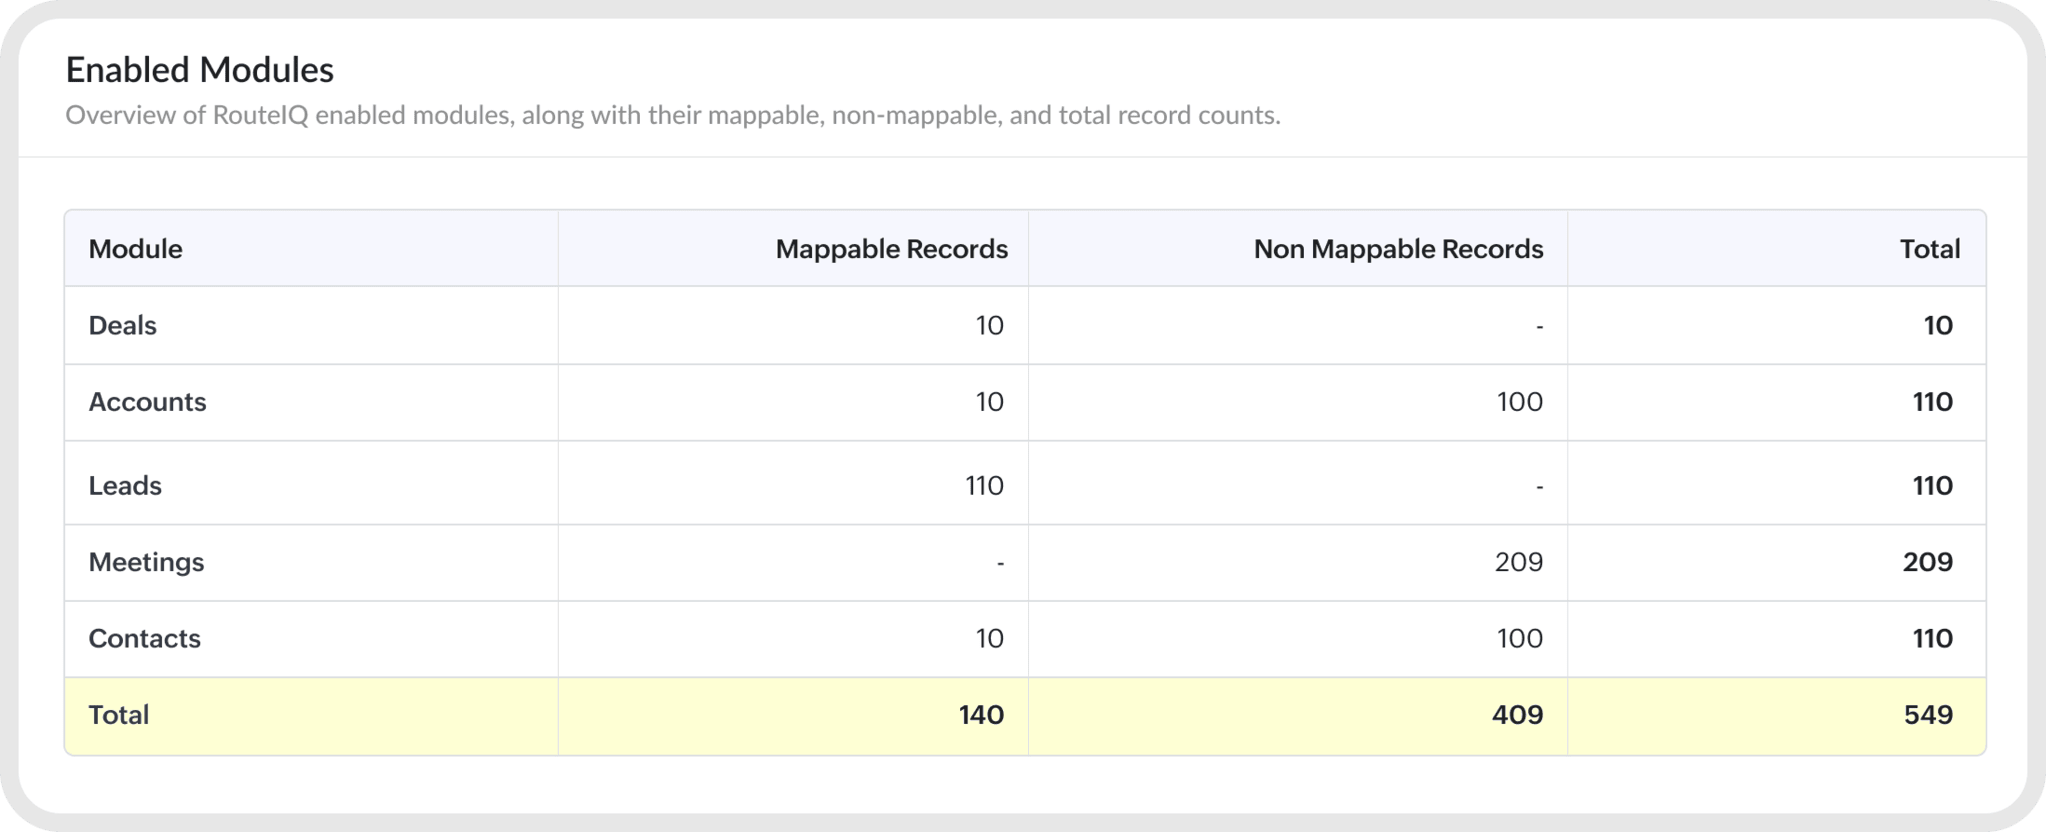Click the Non Mappable Records column header
The width and height of the screenshot is (2046, 832).
(x=1398, y=249)
